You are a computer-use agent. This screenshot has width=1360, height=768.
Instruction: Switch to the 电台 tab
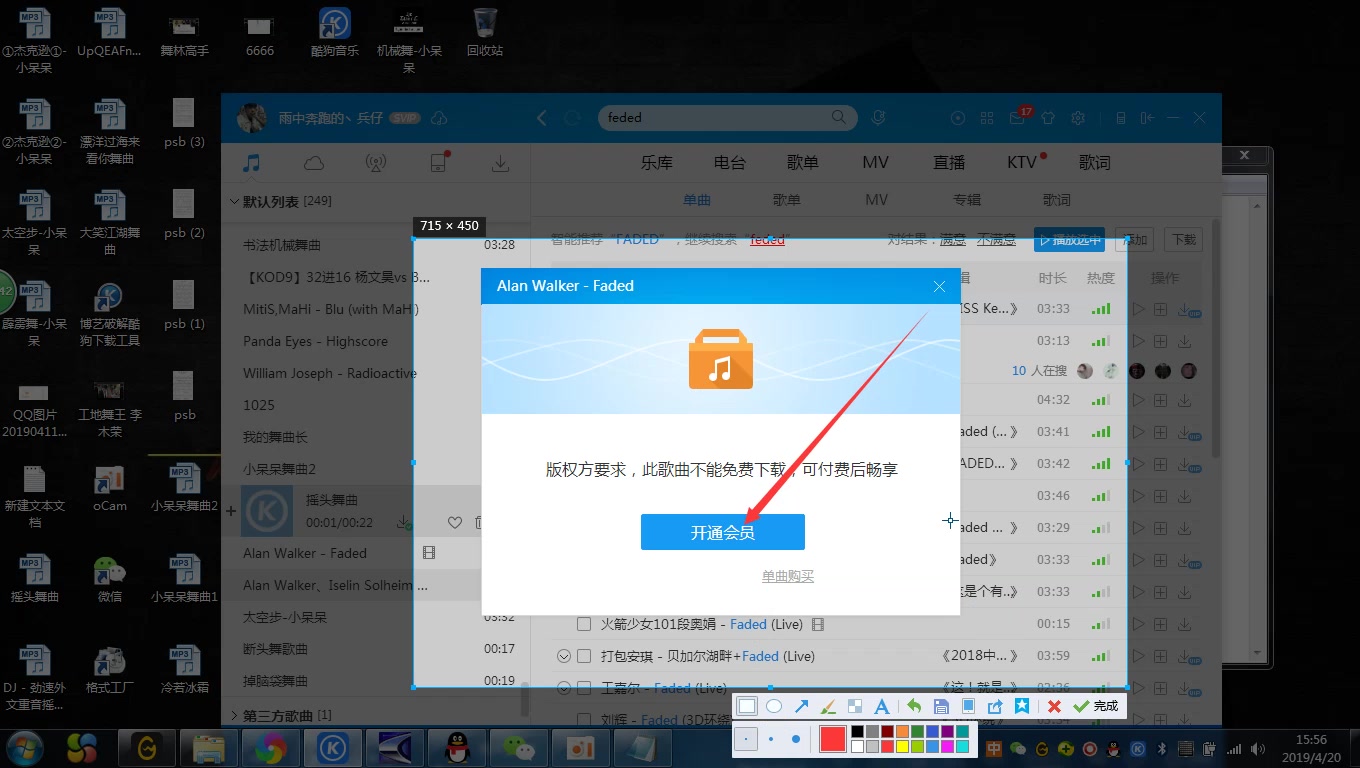(x=730, y=162)
